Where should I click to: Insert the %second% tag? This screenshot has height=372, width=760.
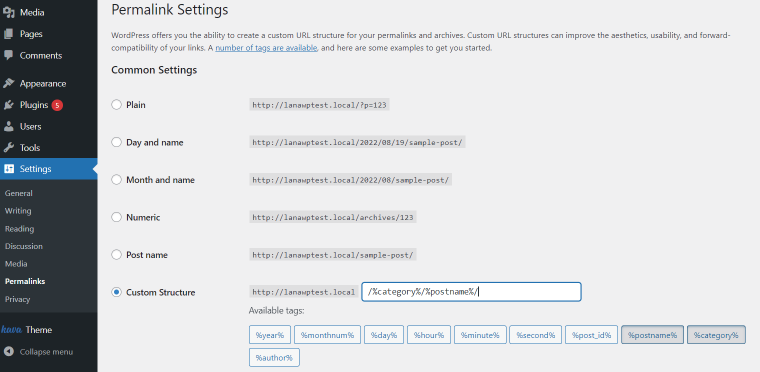pyautogui.click(x=536, y=335)
